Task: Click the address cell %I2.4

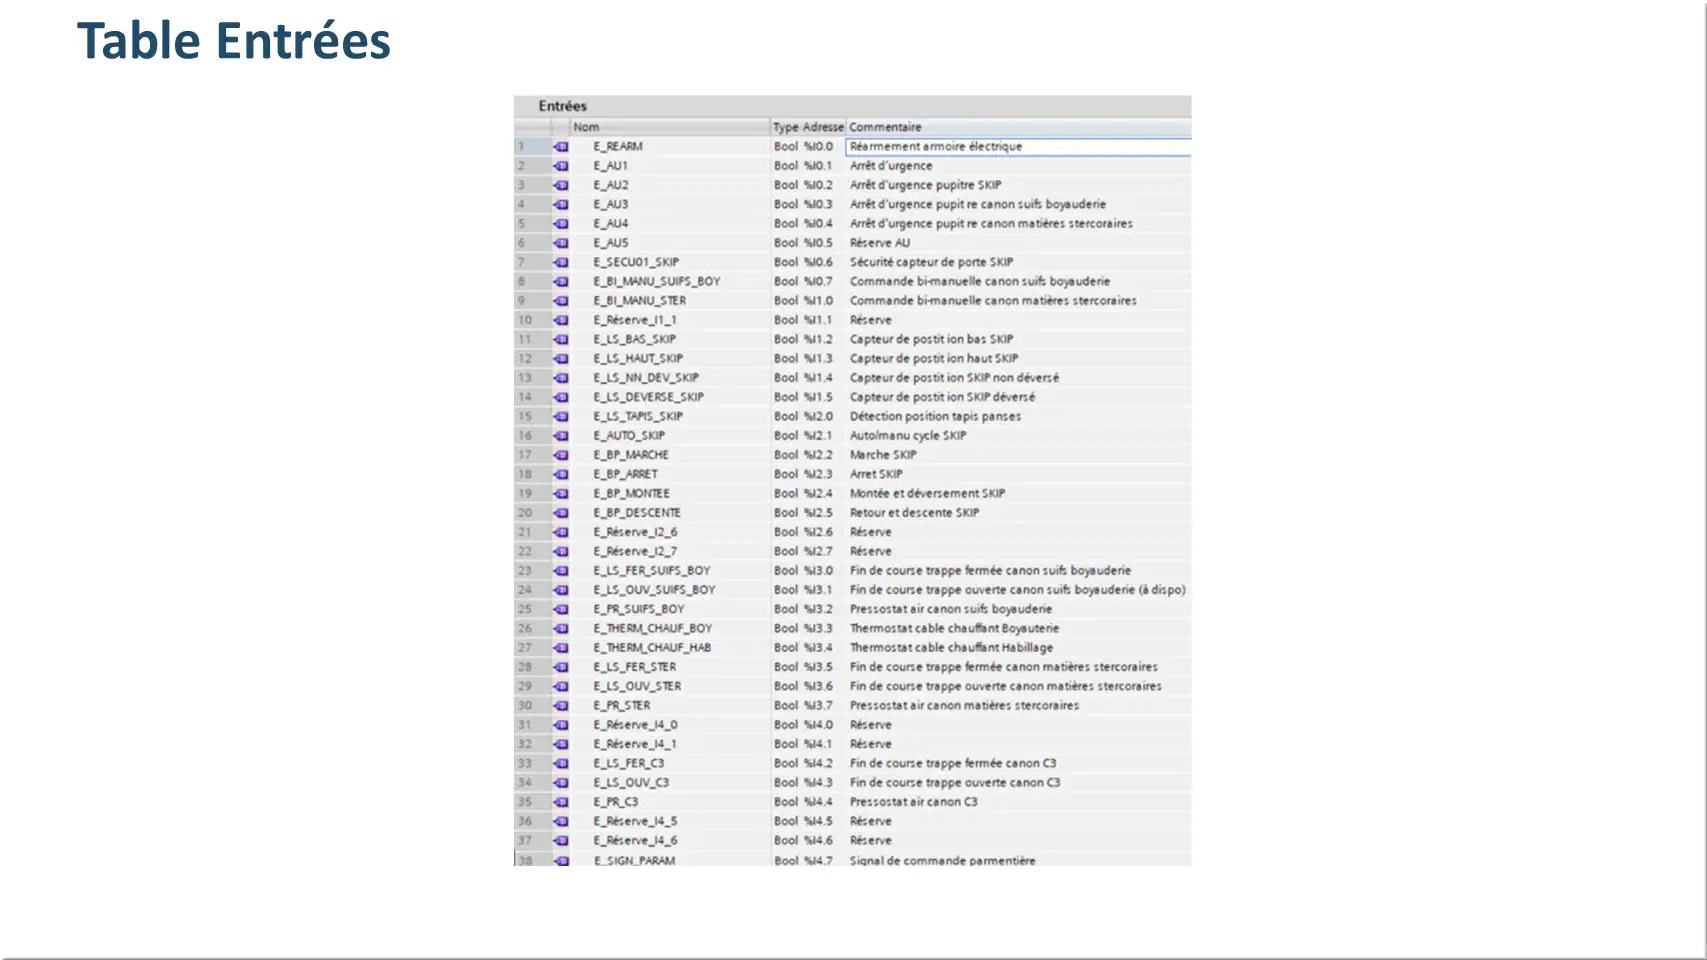Action: tap(818, 493)
